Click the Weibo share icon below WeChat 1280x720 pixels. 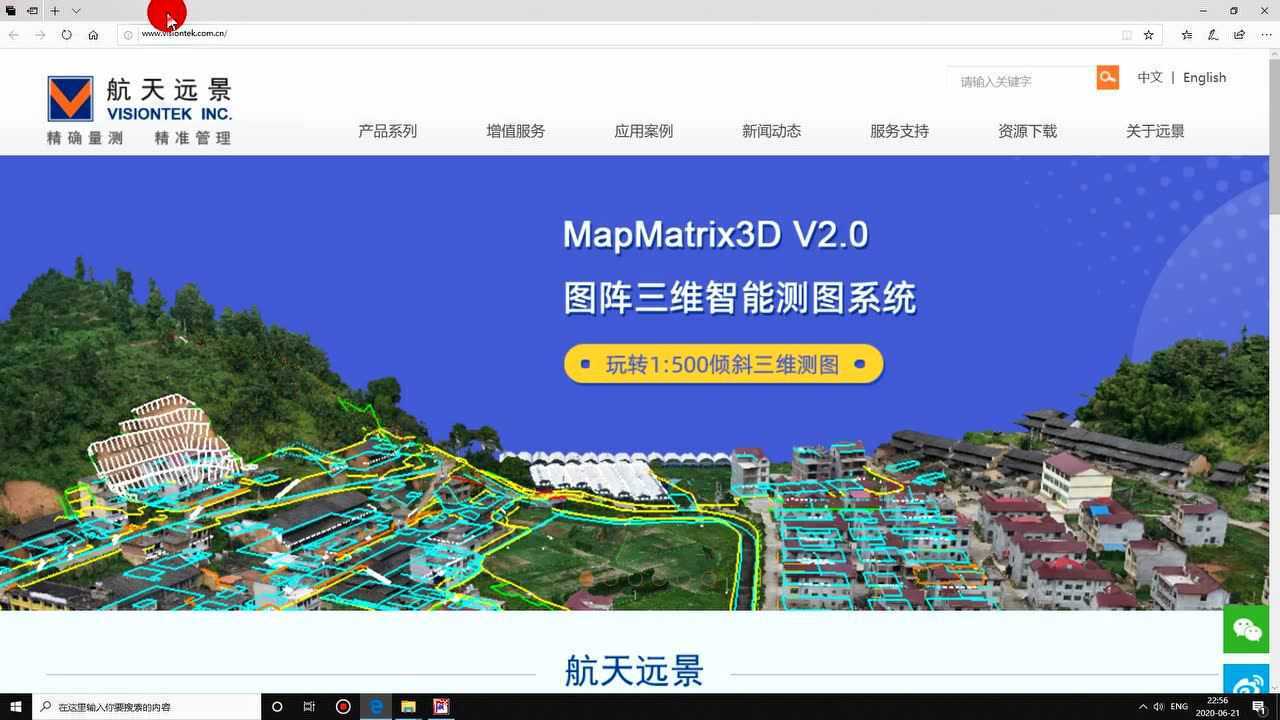[x=1246, y=684]
